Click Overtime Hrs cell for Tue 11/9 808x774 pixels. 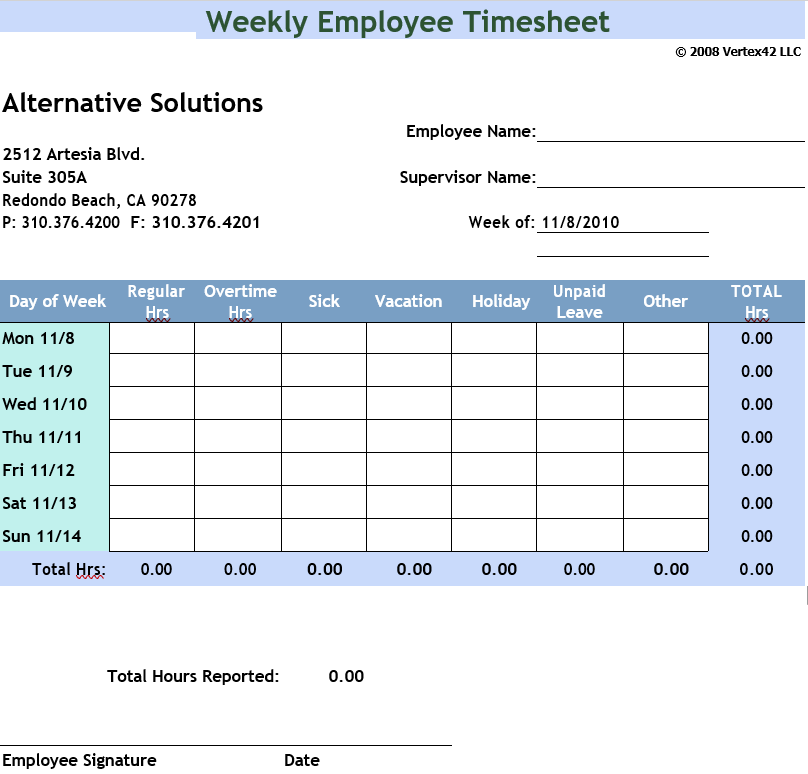point(237,371)
